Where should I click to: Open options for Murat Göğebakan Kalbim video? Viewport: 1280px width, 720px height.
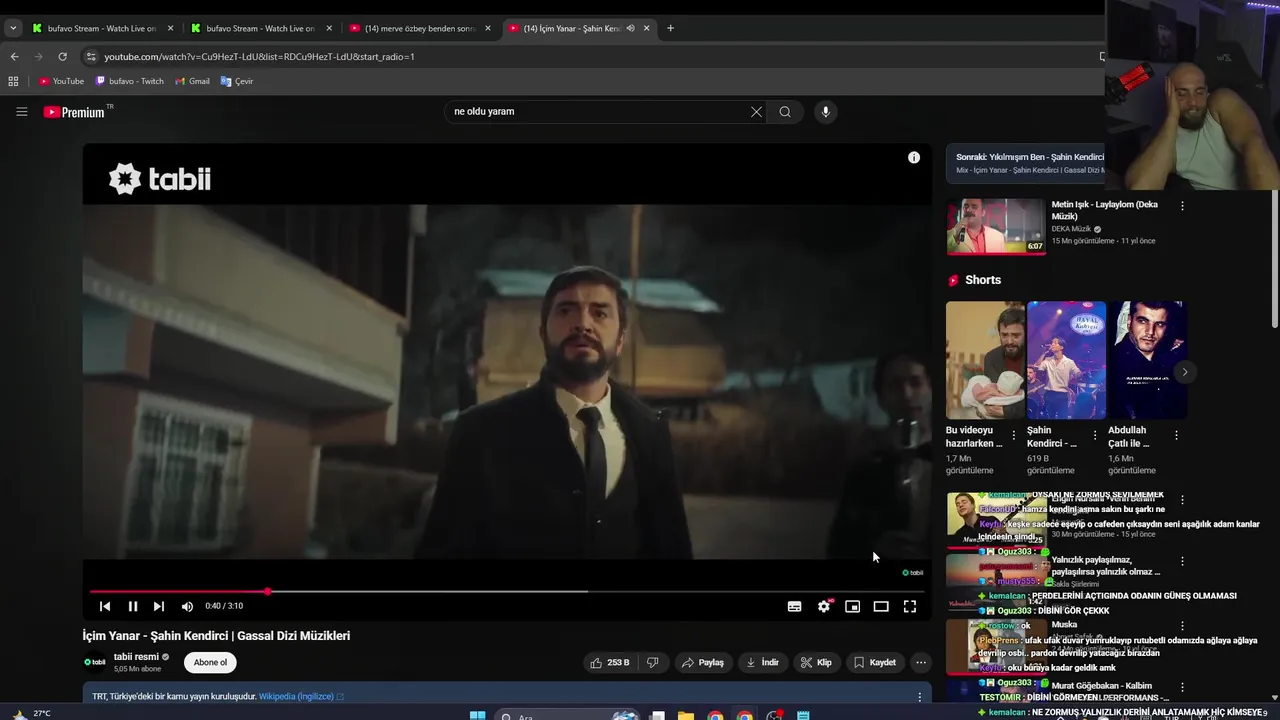[1182, 686]
